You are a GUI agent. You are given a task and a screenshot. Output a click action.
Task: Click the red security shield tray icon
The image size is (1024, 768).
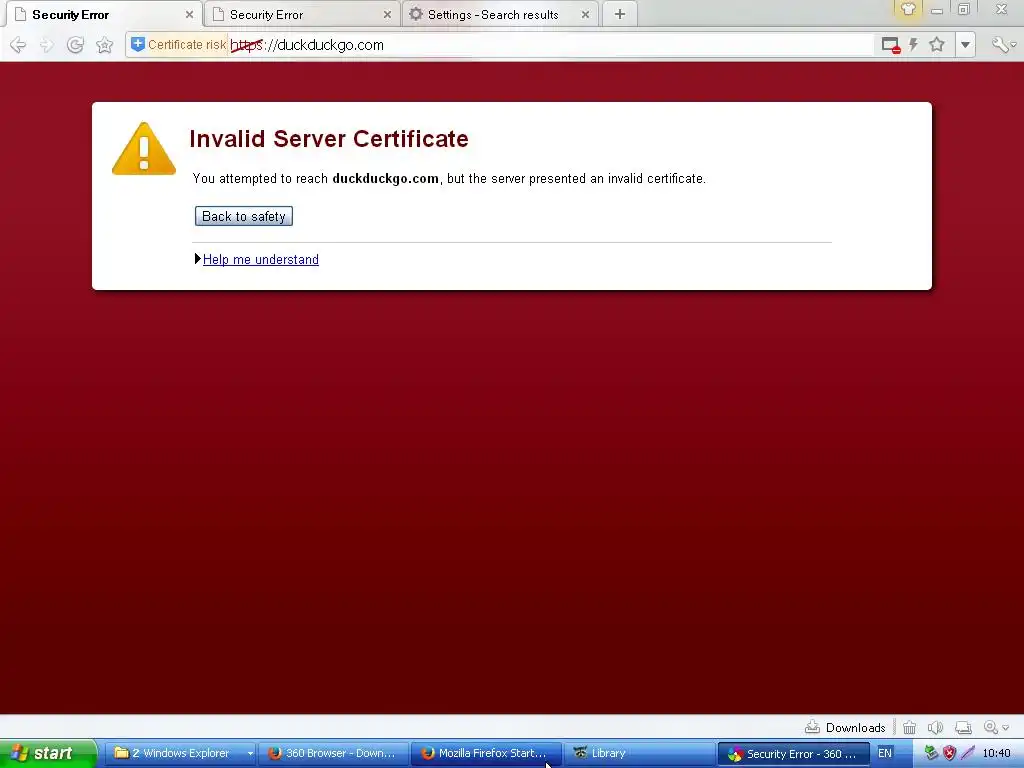coord(950,753)
